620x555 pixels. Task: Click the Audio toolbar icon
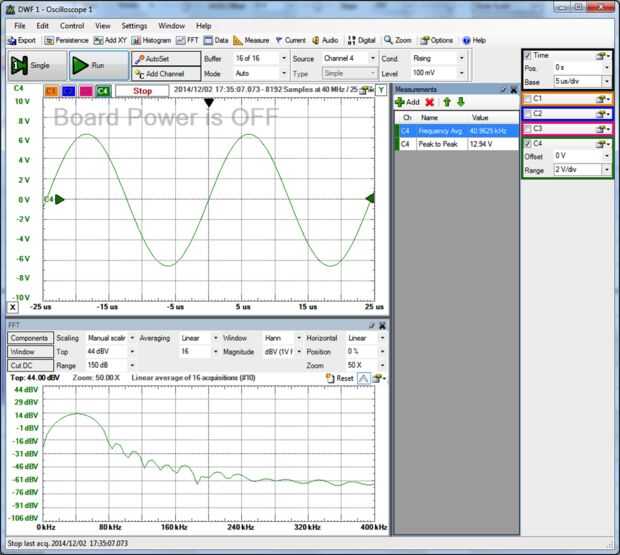click(x=324, y=40)
